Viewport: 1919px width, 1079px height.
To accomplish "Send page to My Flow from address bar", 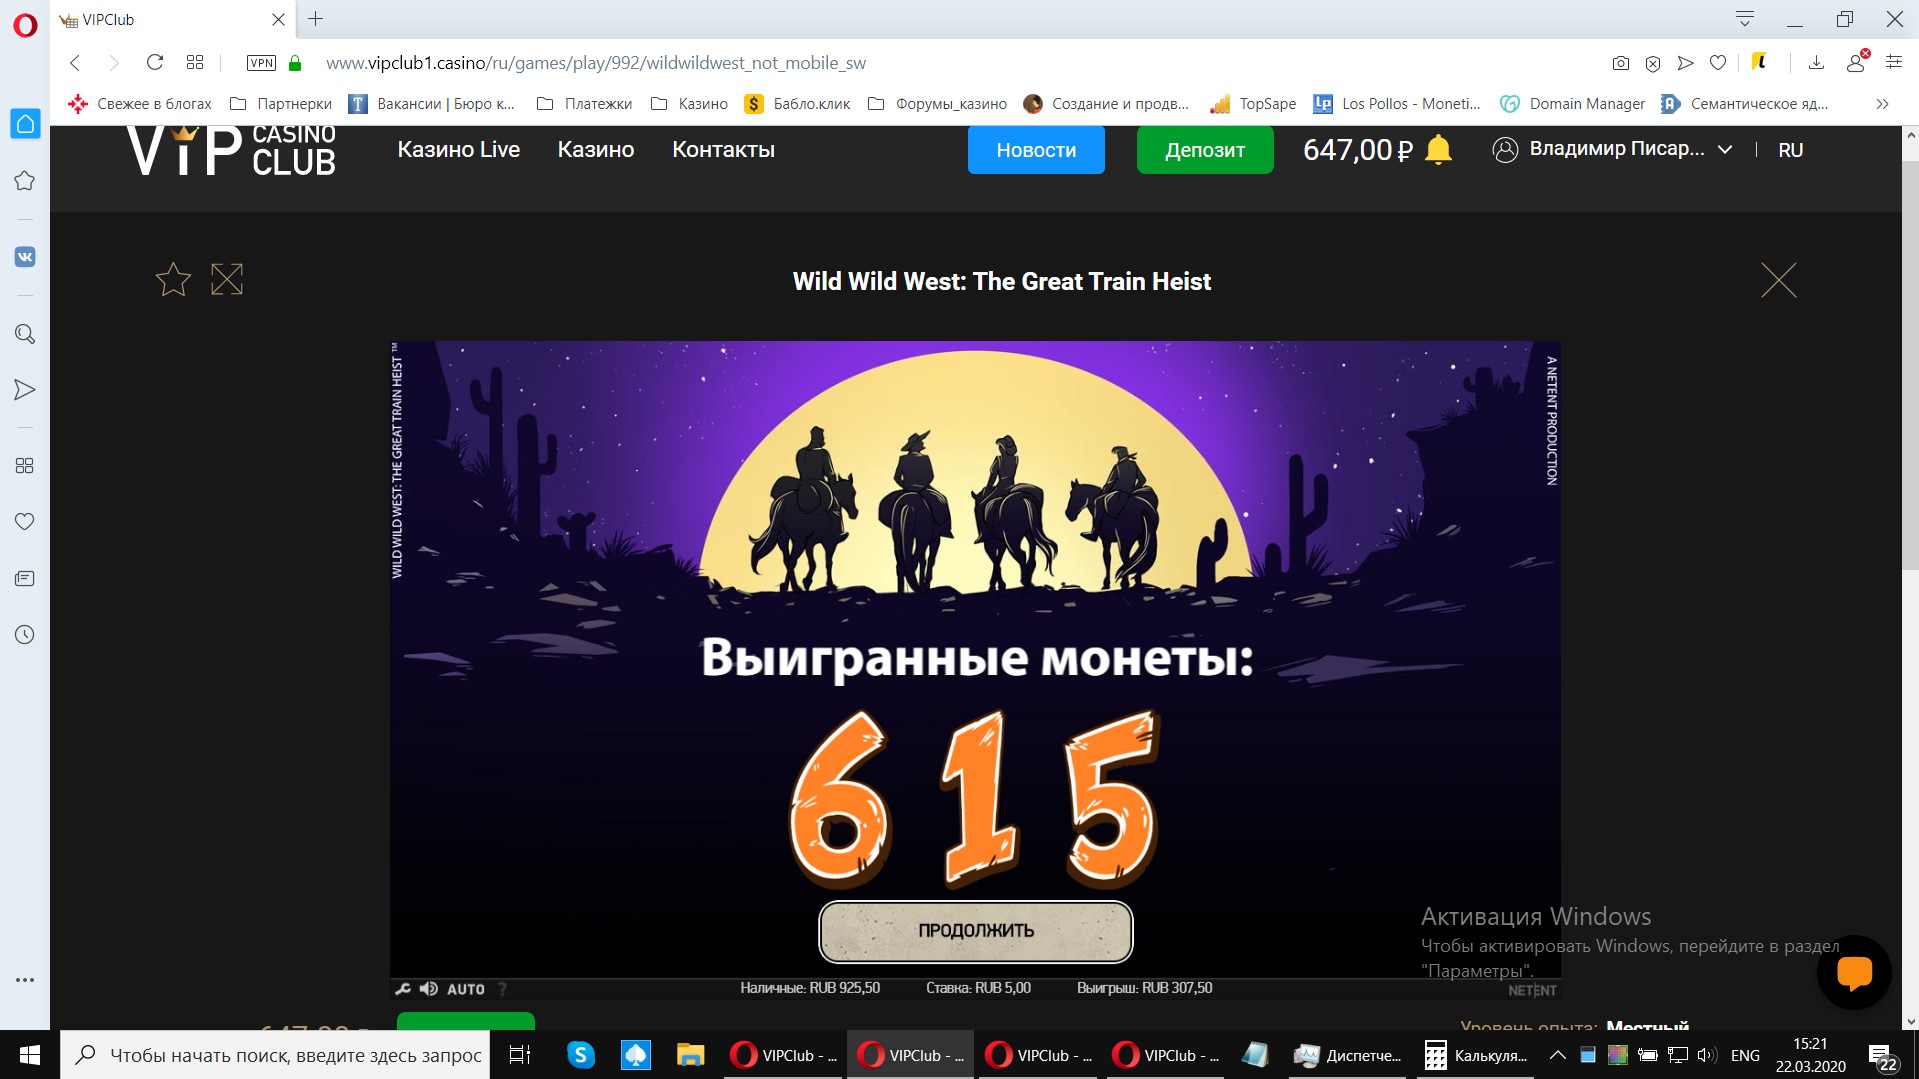I will point(1685,63).
